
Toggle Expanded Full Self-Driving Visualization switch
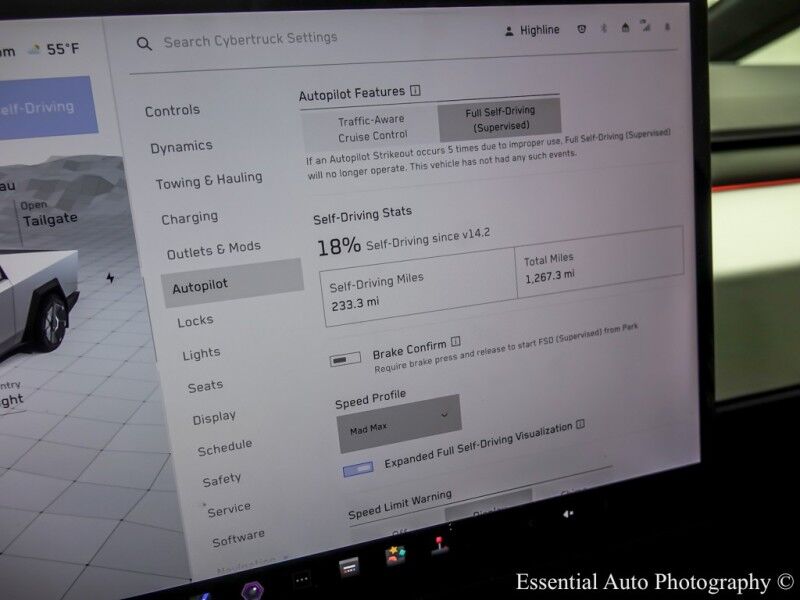(x=357, y=468)
